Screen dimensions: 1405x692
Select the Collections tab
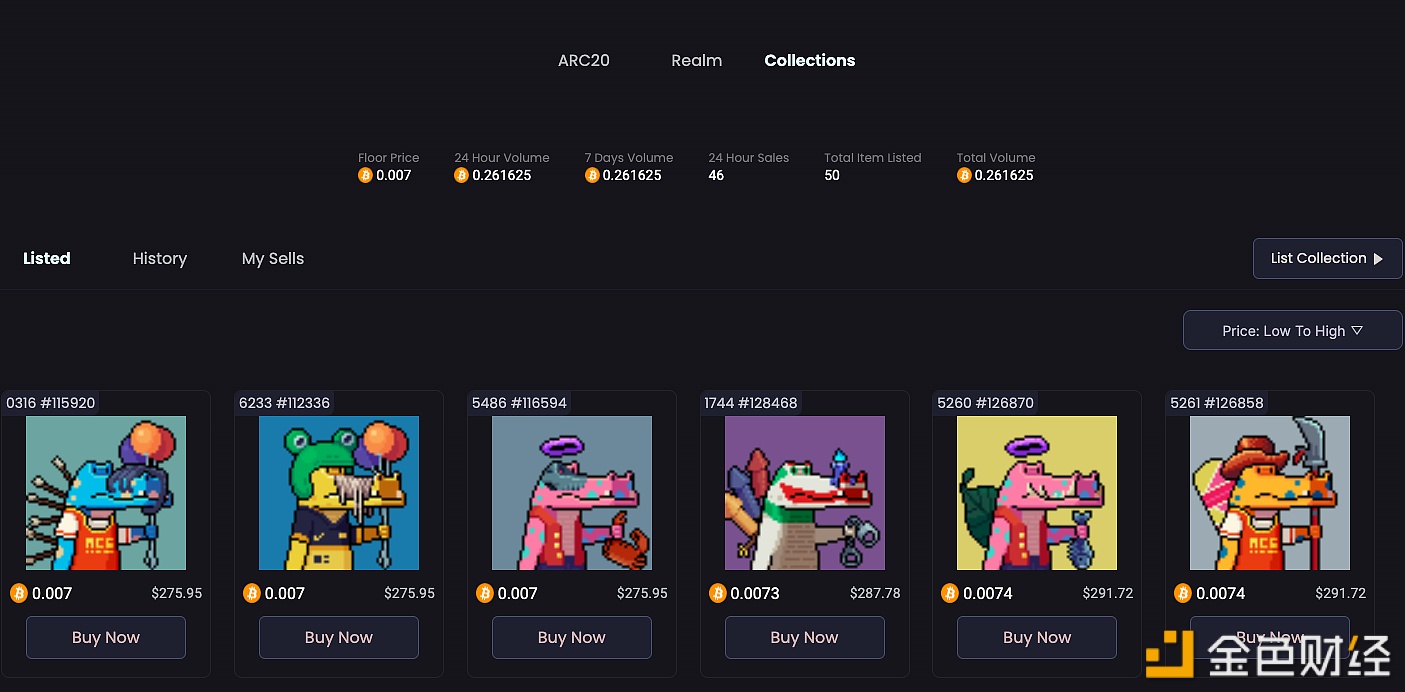pos(810,60)
